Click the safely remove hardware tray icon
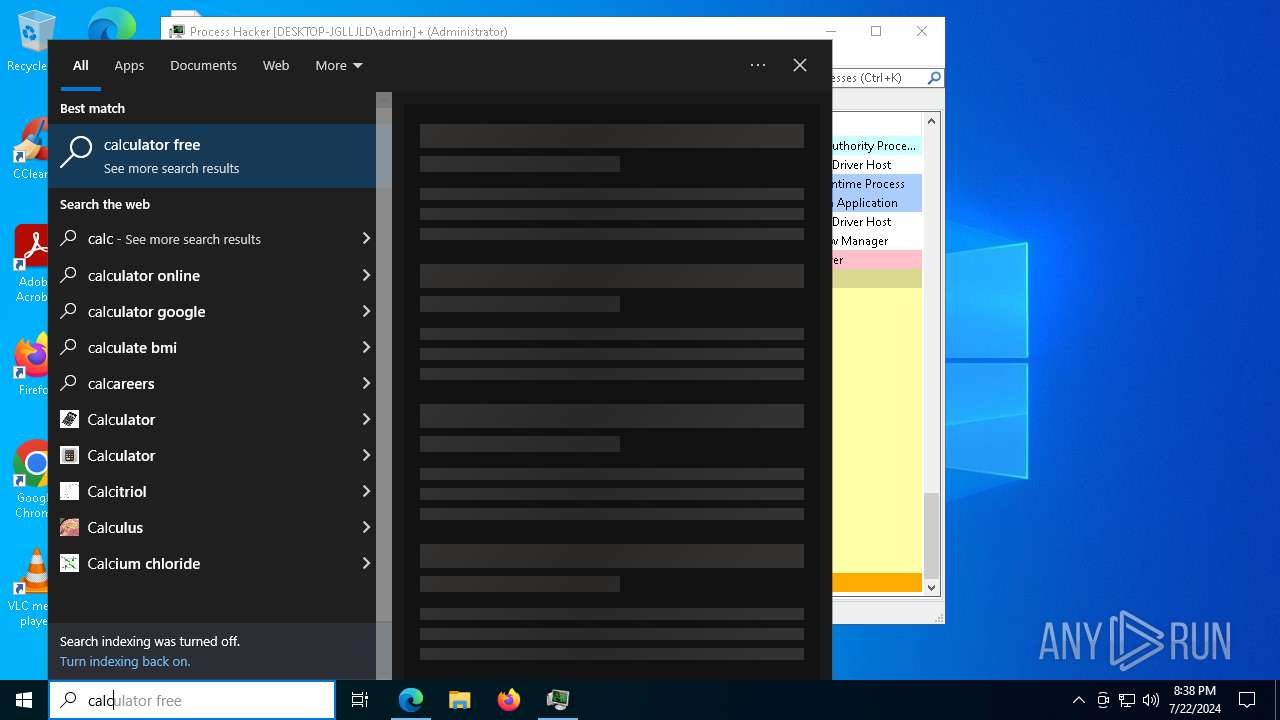Screen dimensions: 1280x720 (x=1103, y=700)
